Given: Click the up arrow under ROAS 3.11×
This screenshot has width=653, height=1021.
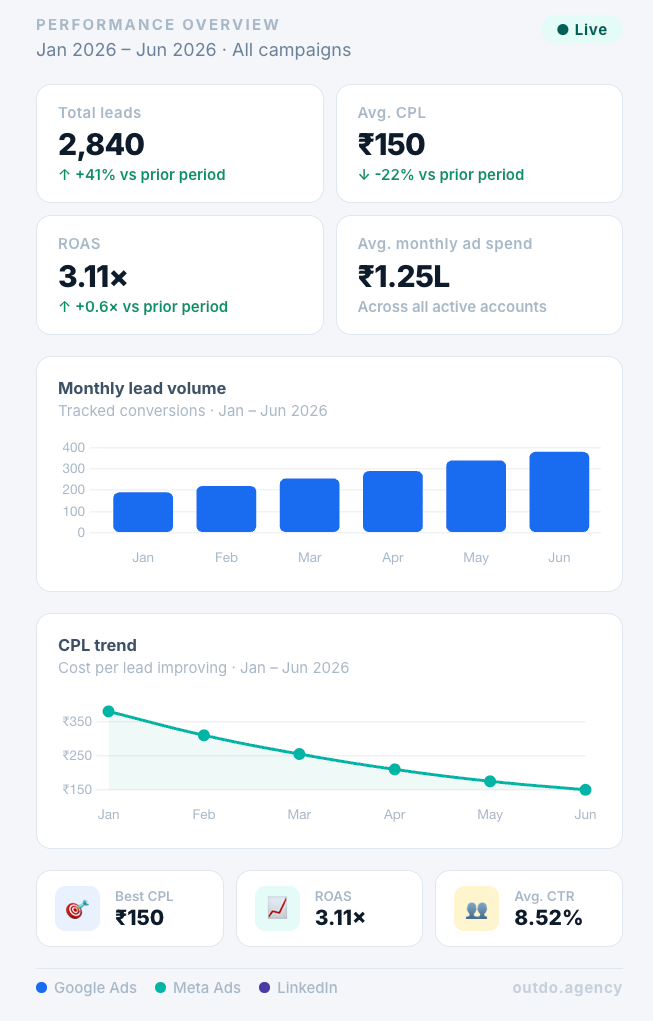Looking at the screenshot, I should (x=64, y=307).
